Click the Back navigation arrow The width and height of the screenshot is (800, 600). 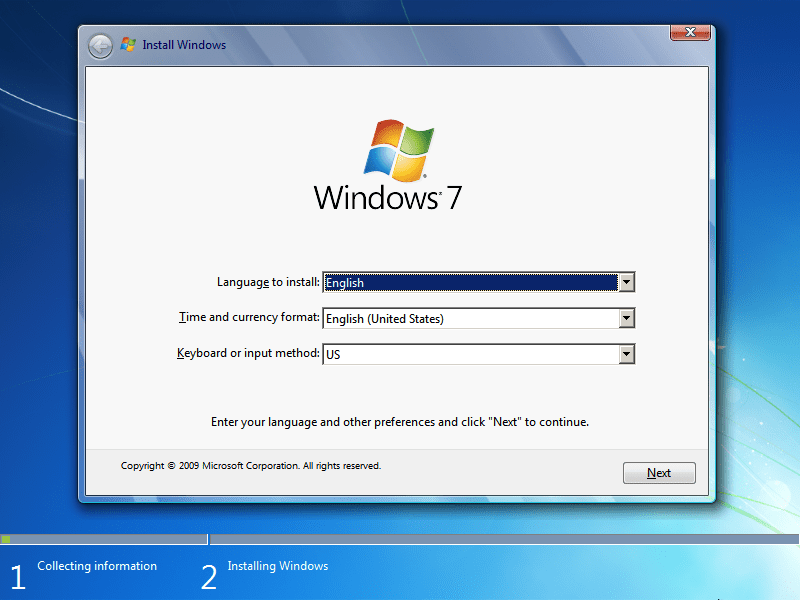(100, 45)
